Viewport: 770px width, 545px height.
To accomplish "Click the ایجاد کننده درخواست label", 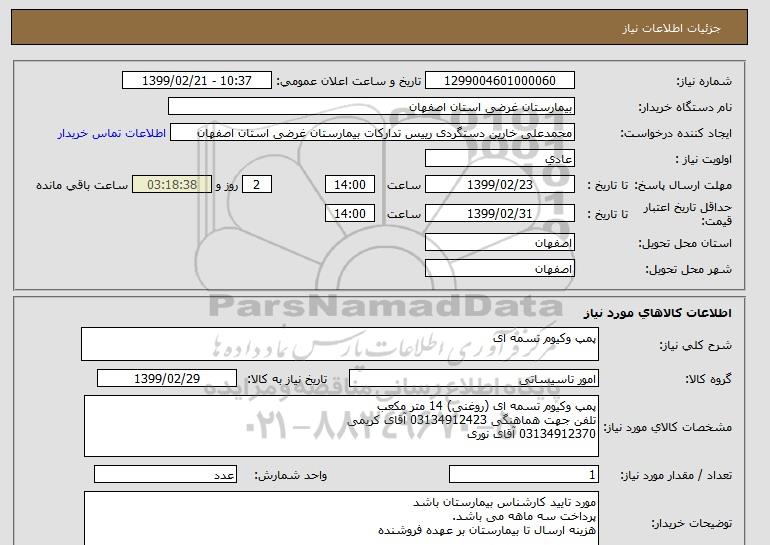I will click(676, 134).
